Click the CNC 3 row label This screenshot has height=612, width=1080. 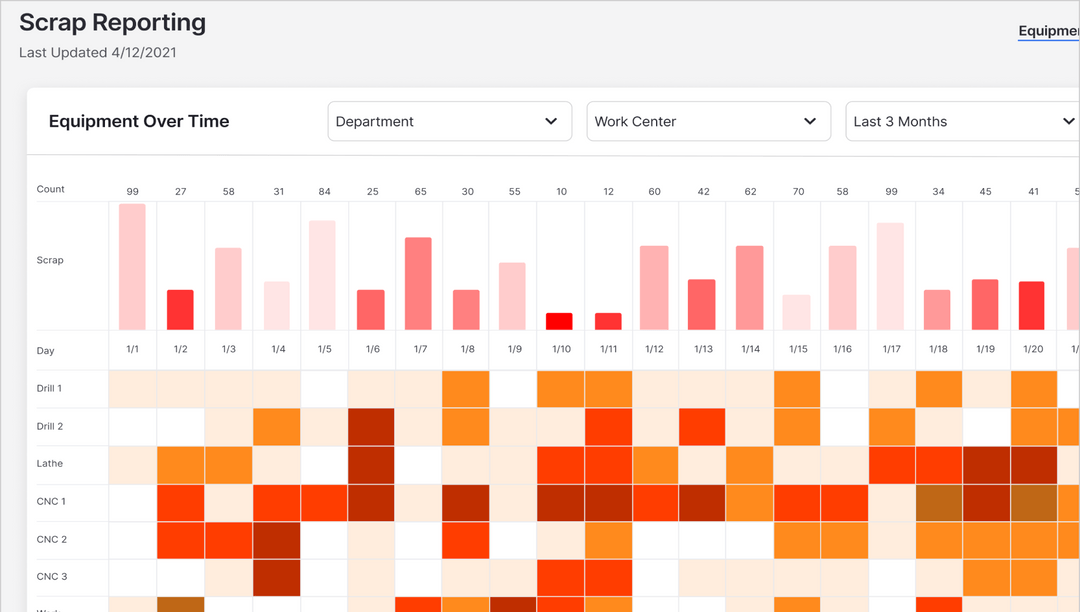click(52, 576)
